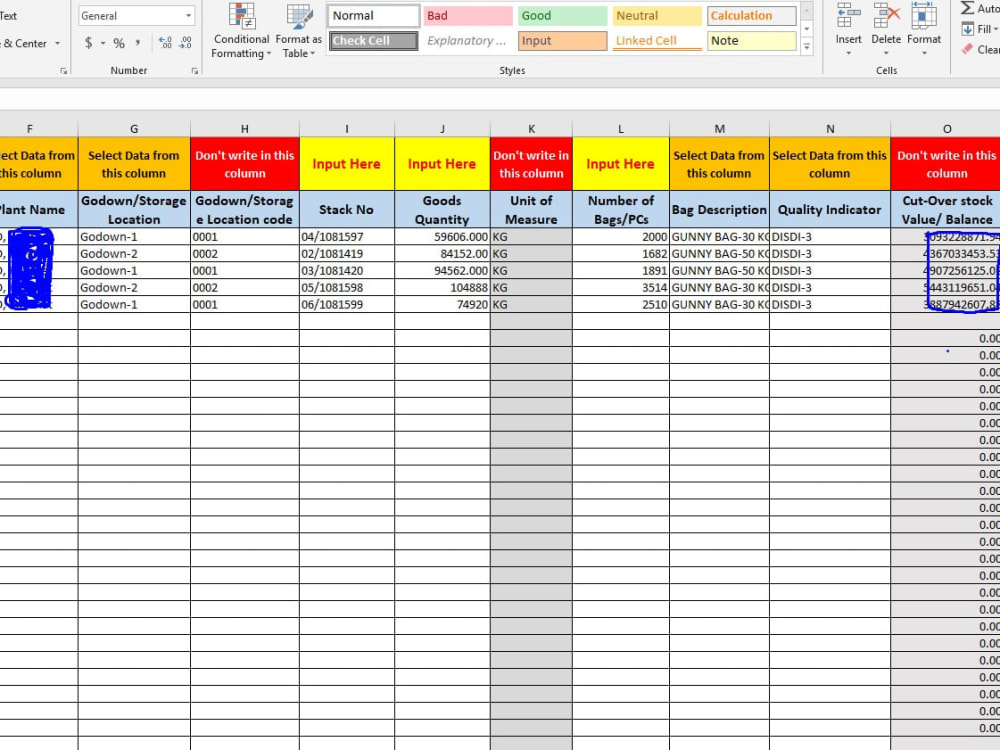This screenshot has height=750, width=1000.
Task: Select stack number 05/1081598 cell
Action: click(x=347, y=288)
